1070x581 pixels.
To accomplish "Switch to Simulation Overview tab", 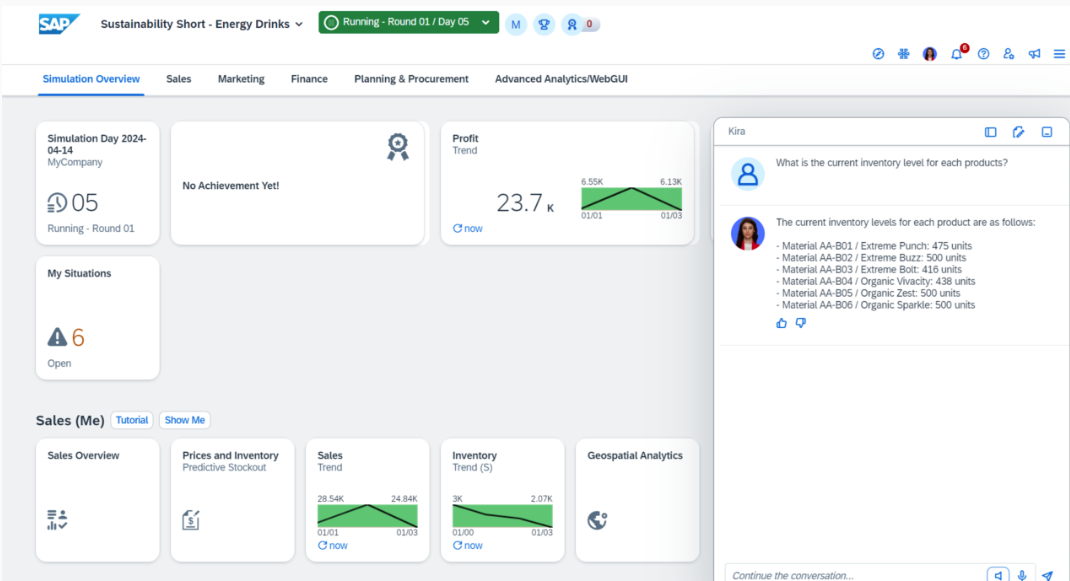I will coord(91,79).
